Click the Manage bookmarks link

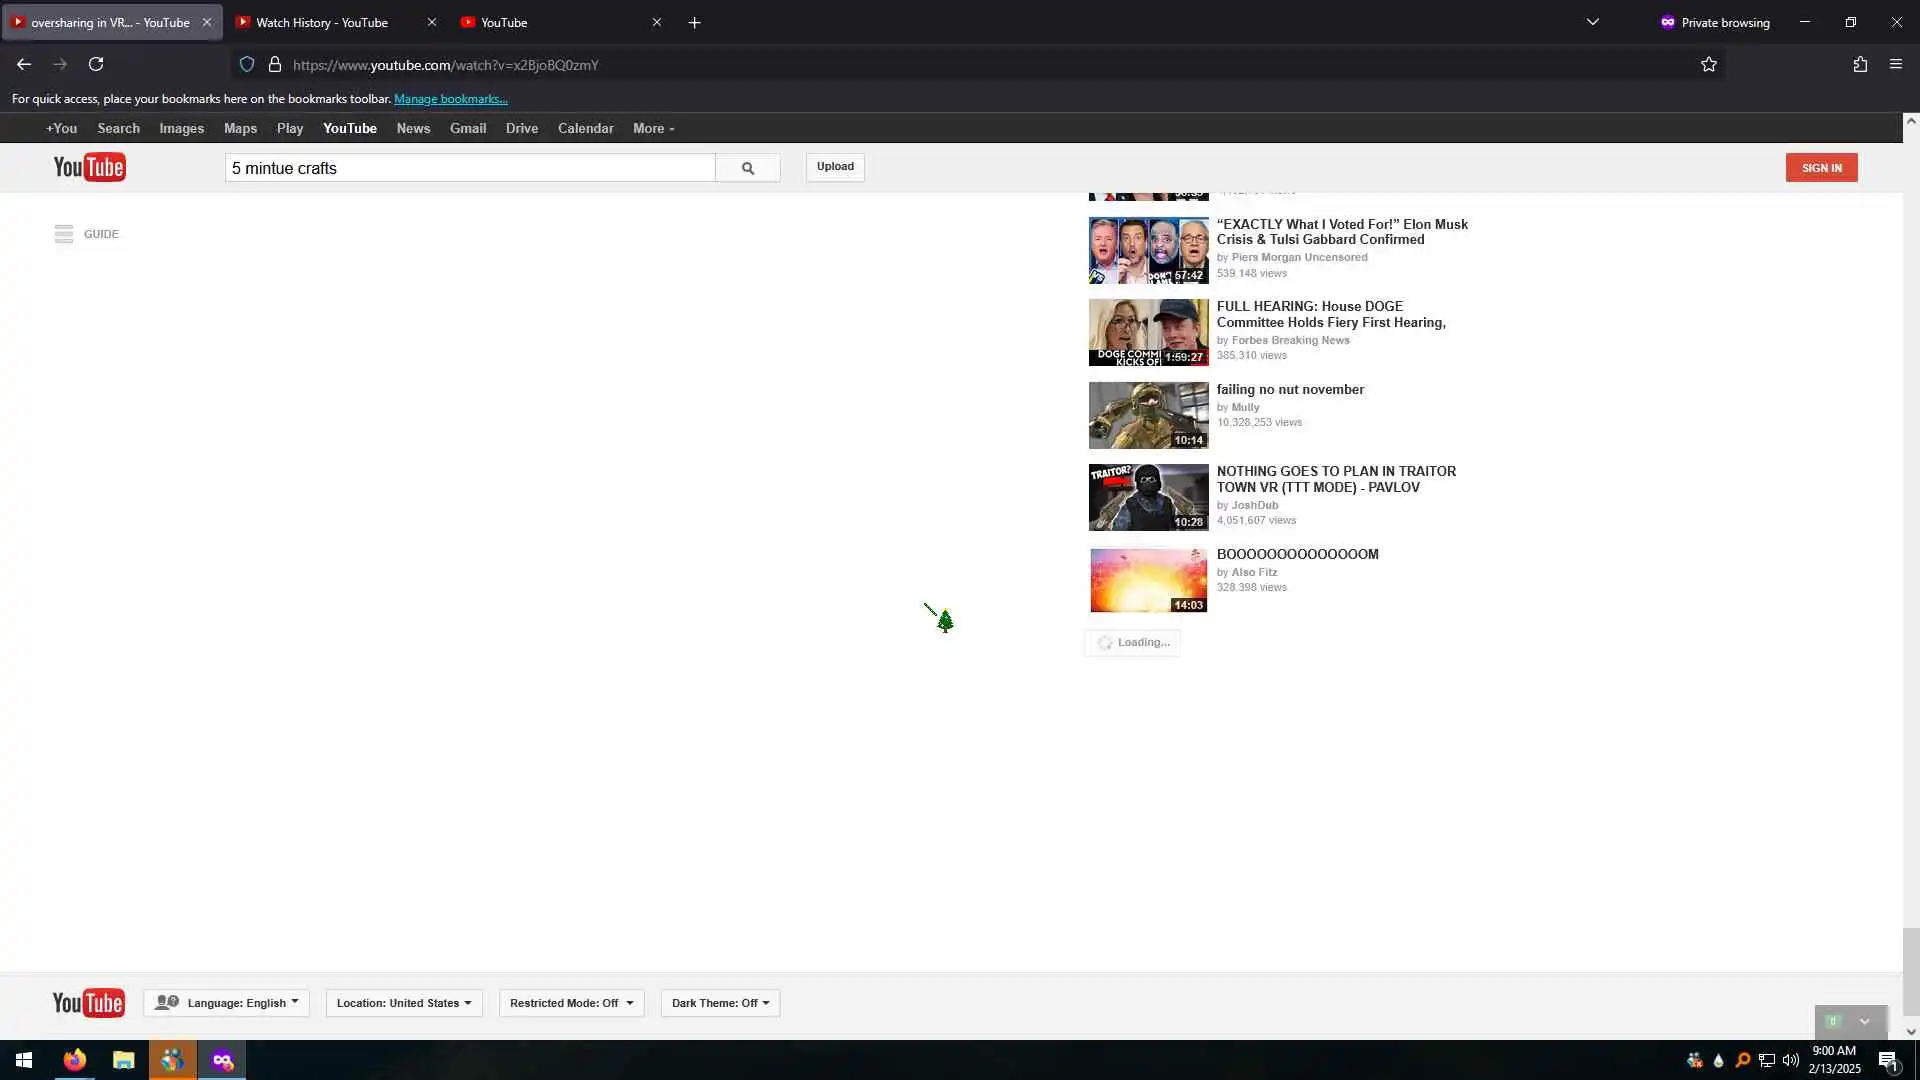click(450, 99)
